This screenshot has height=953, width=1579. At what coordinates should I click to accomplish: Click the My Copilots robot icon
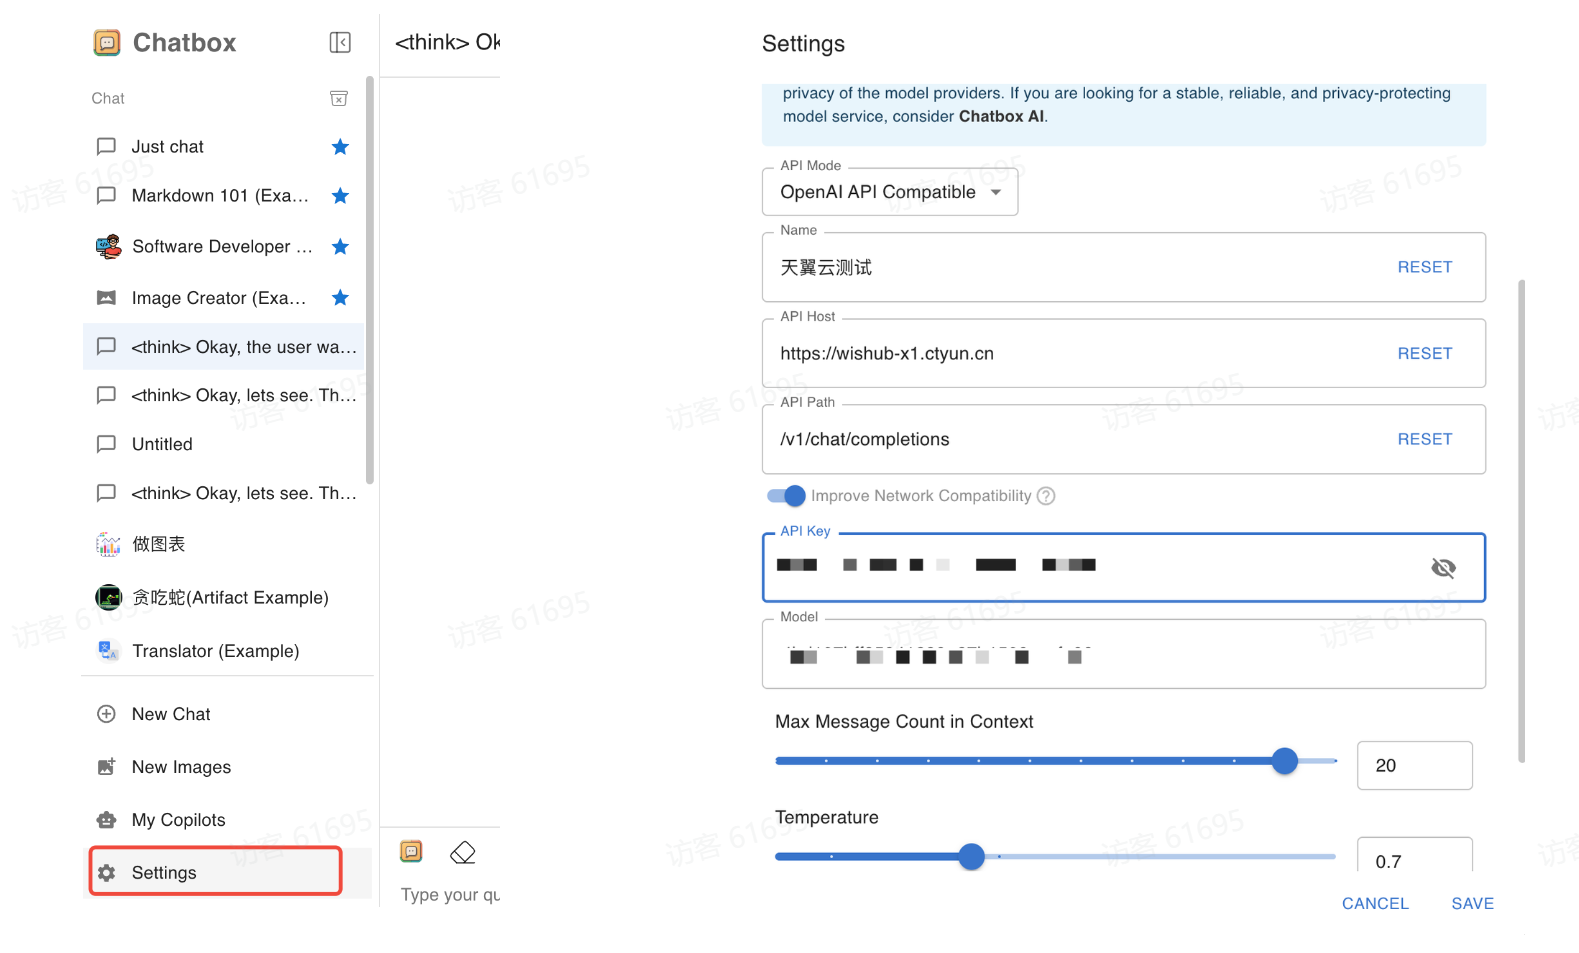pos(106,820)
